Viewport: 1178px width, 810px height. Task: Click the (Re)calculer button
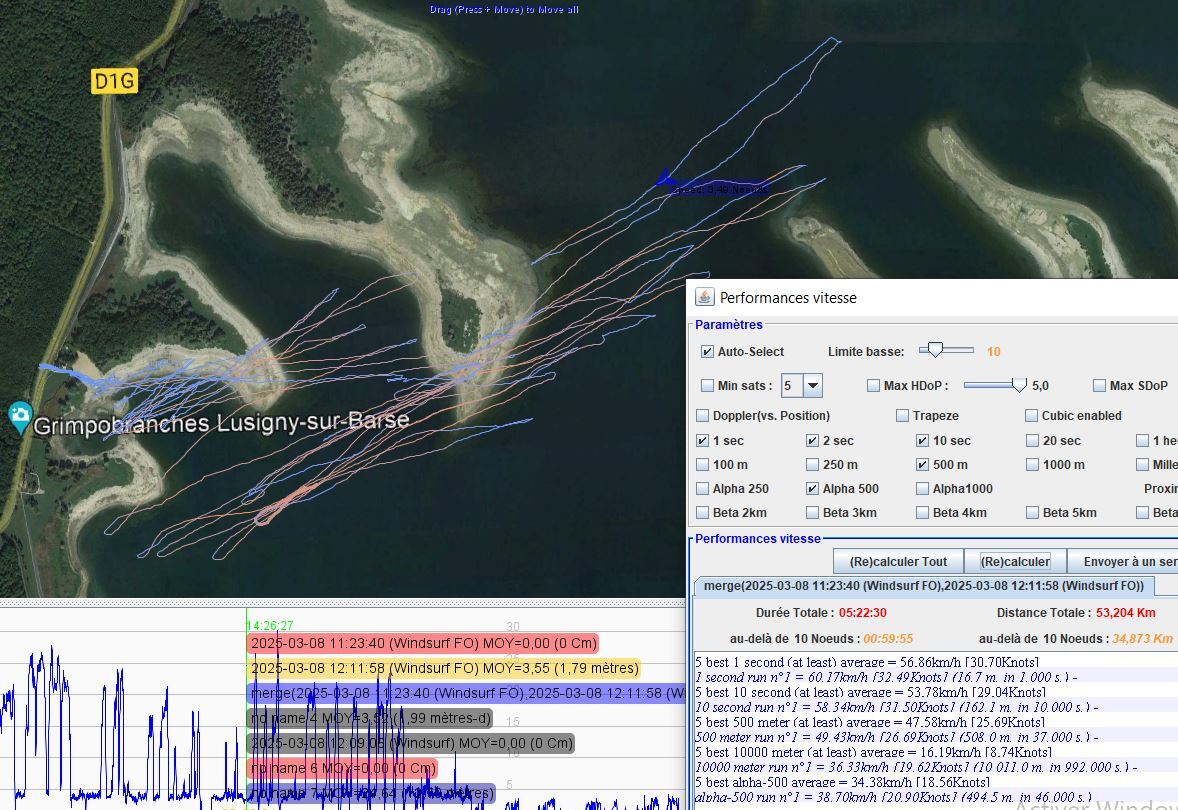pyautogui.click(x=1014, y=562)
